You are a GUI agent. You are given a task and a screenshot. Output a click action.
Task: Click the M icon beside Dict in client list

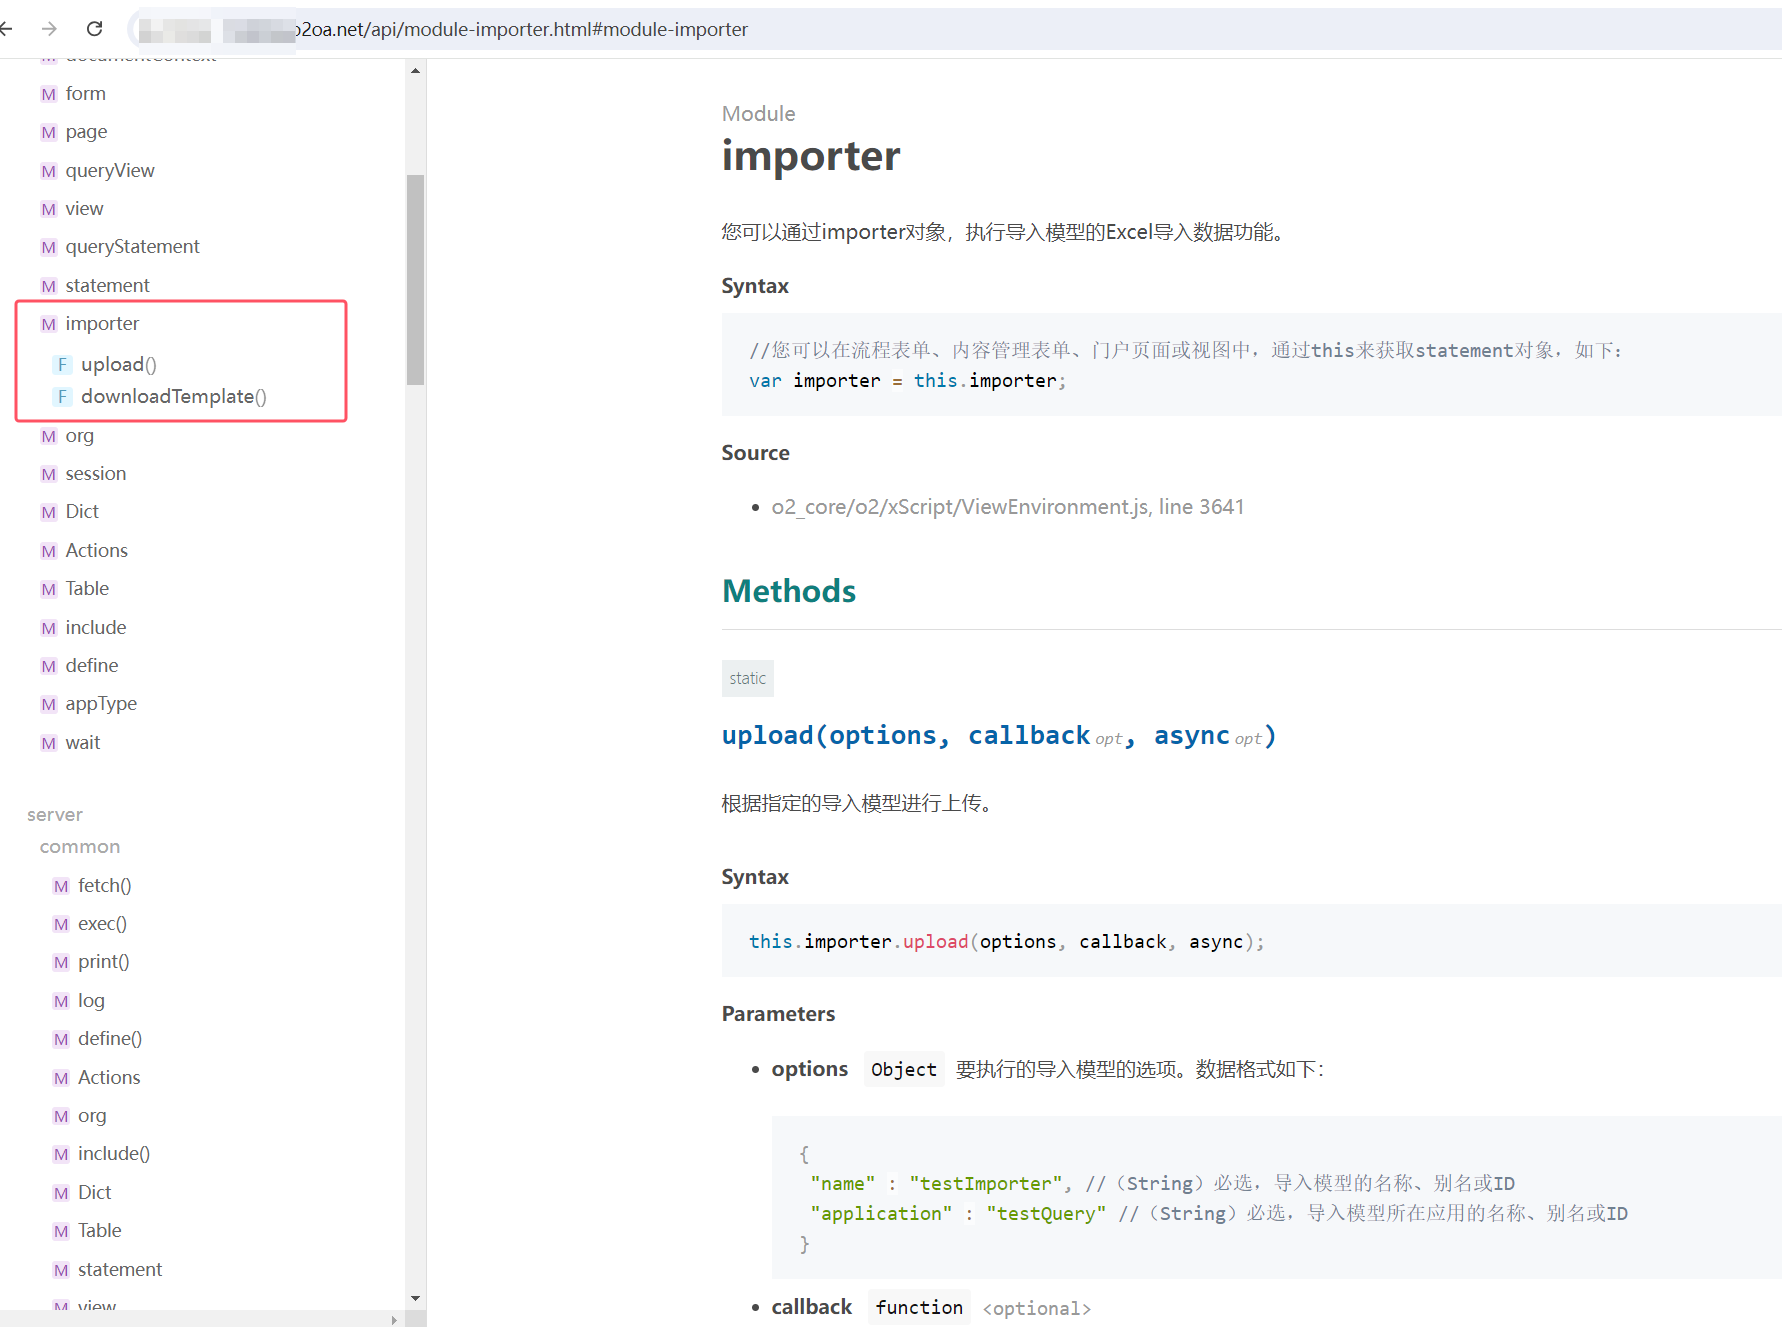(48, 512)
